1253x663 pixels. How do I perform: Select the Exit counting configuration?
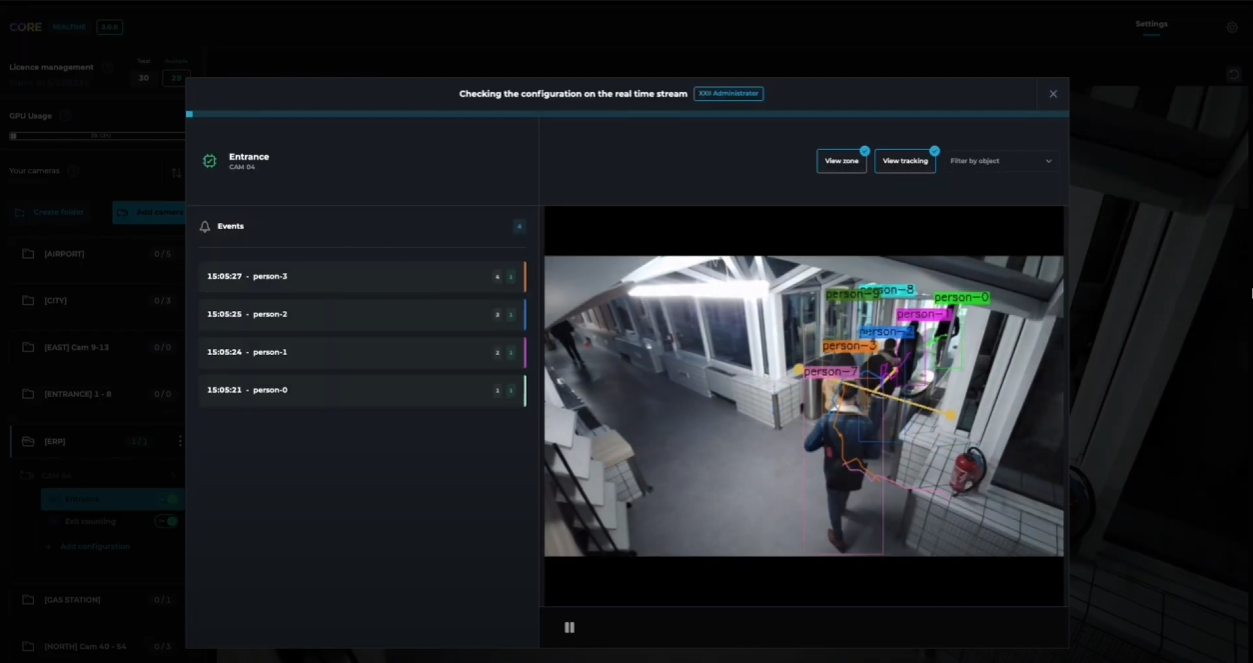click(x=90, y=522)
